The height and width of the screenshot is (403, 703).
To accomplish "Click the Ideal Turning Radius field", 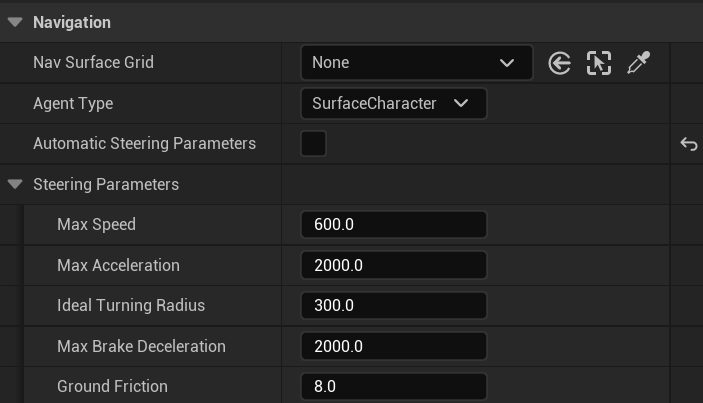I will click(393, 306).
